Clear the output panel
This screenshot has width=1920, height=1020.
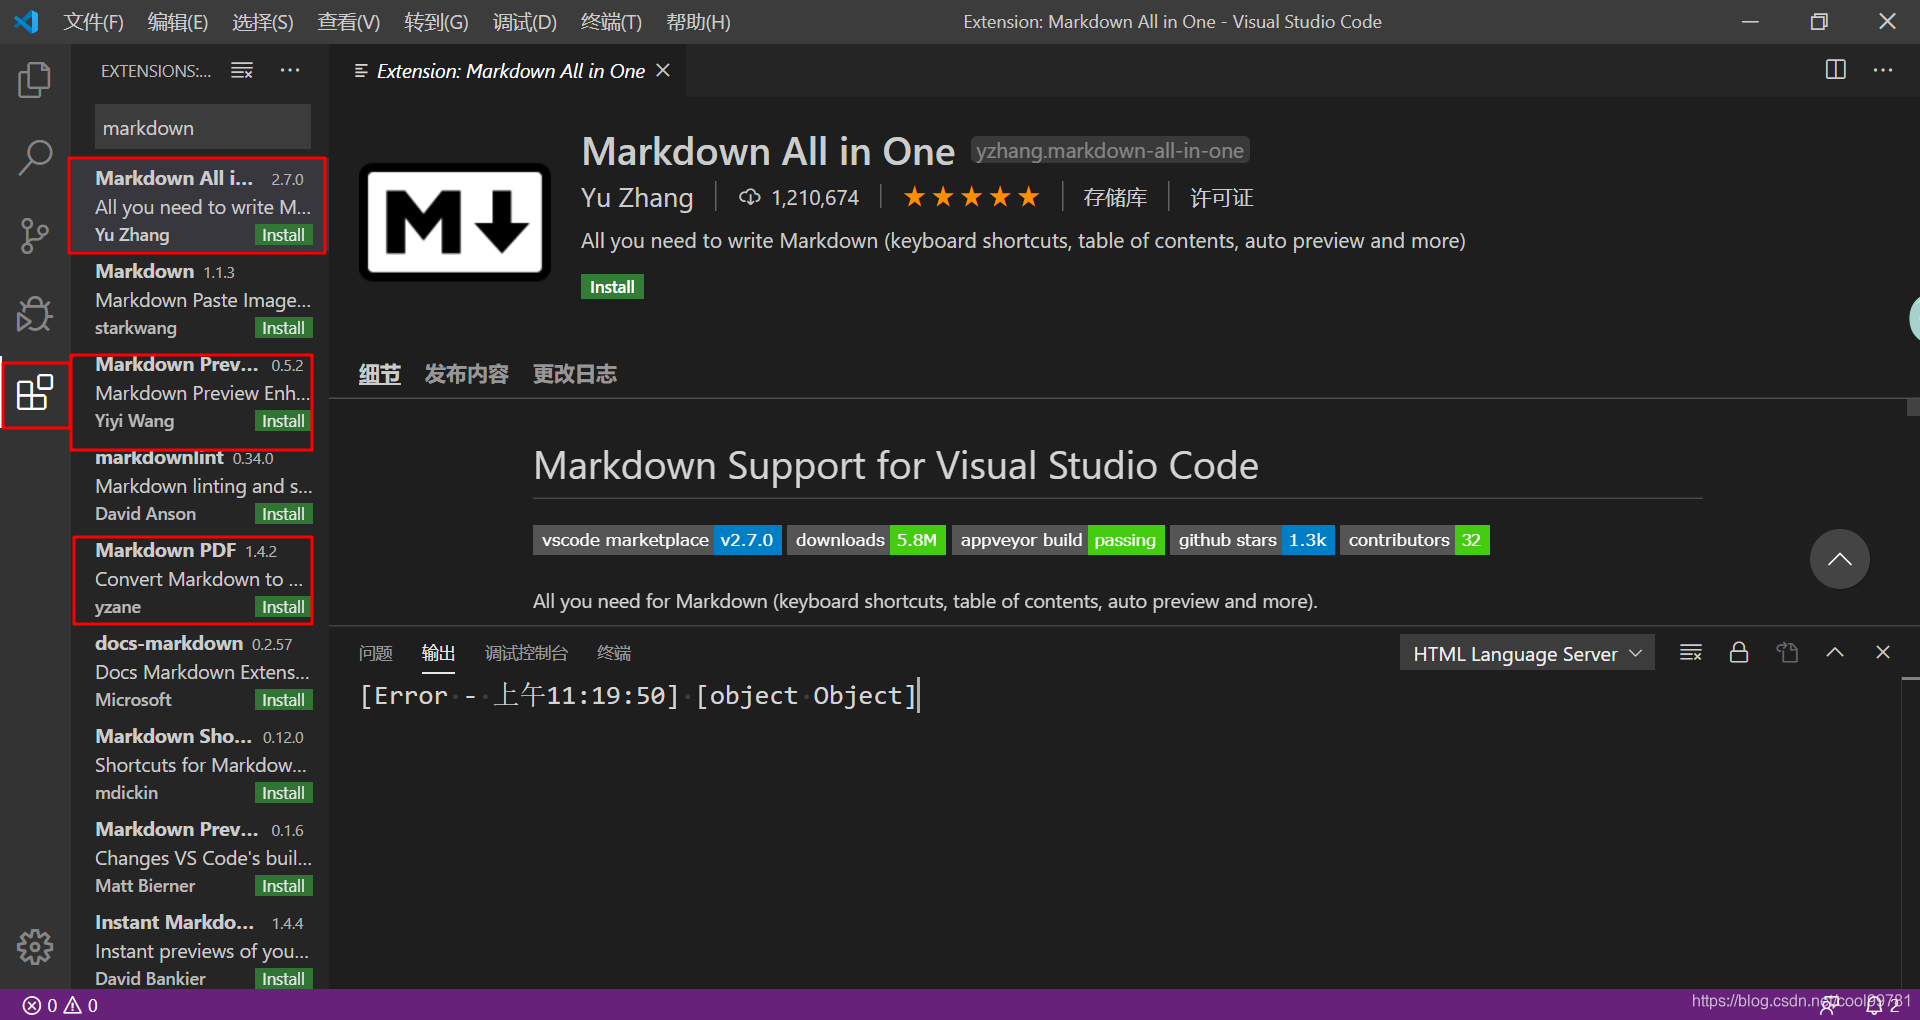tap(1691, 653)
